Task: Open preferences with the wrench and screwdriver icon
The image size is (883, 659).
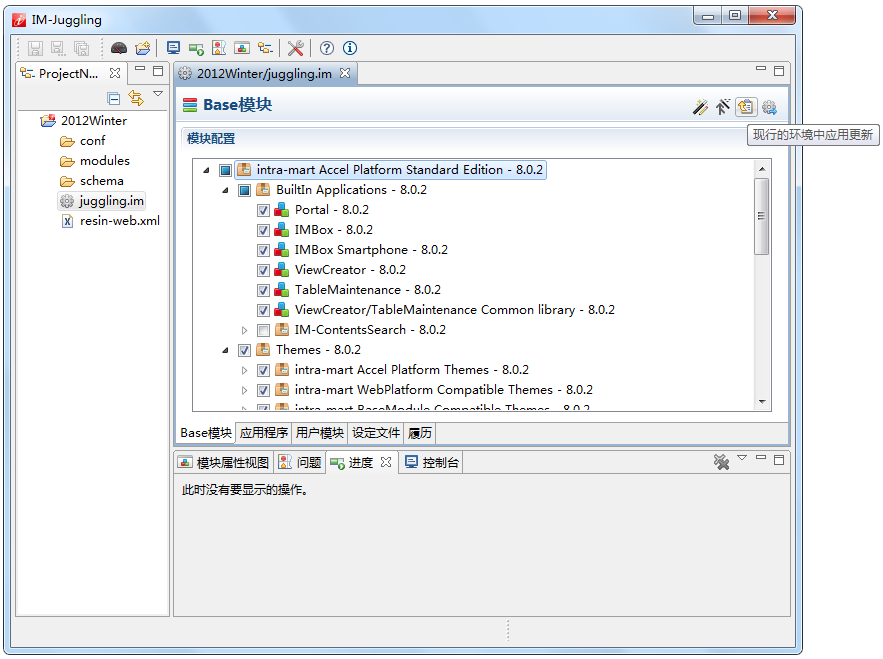Action: pos(296,48)
